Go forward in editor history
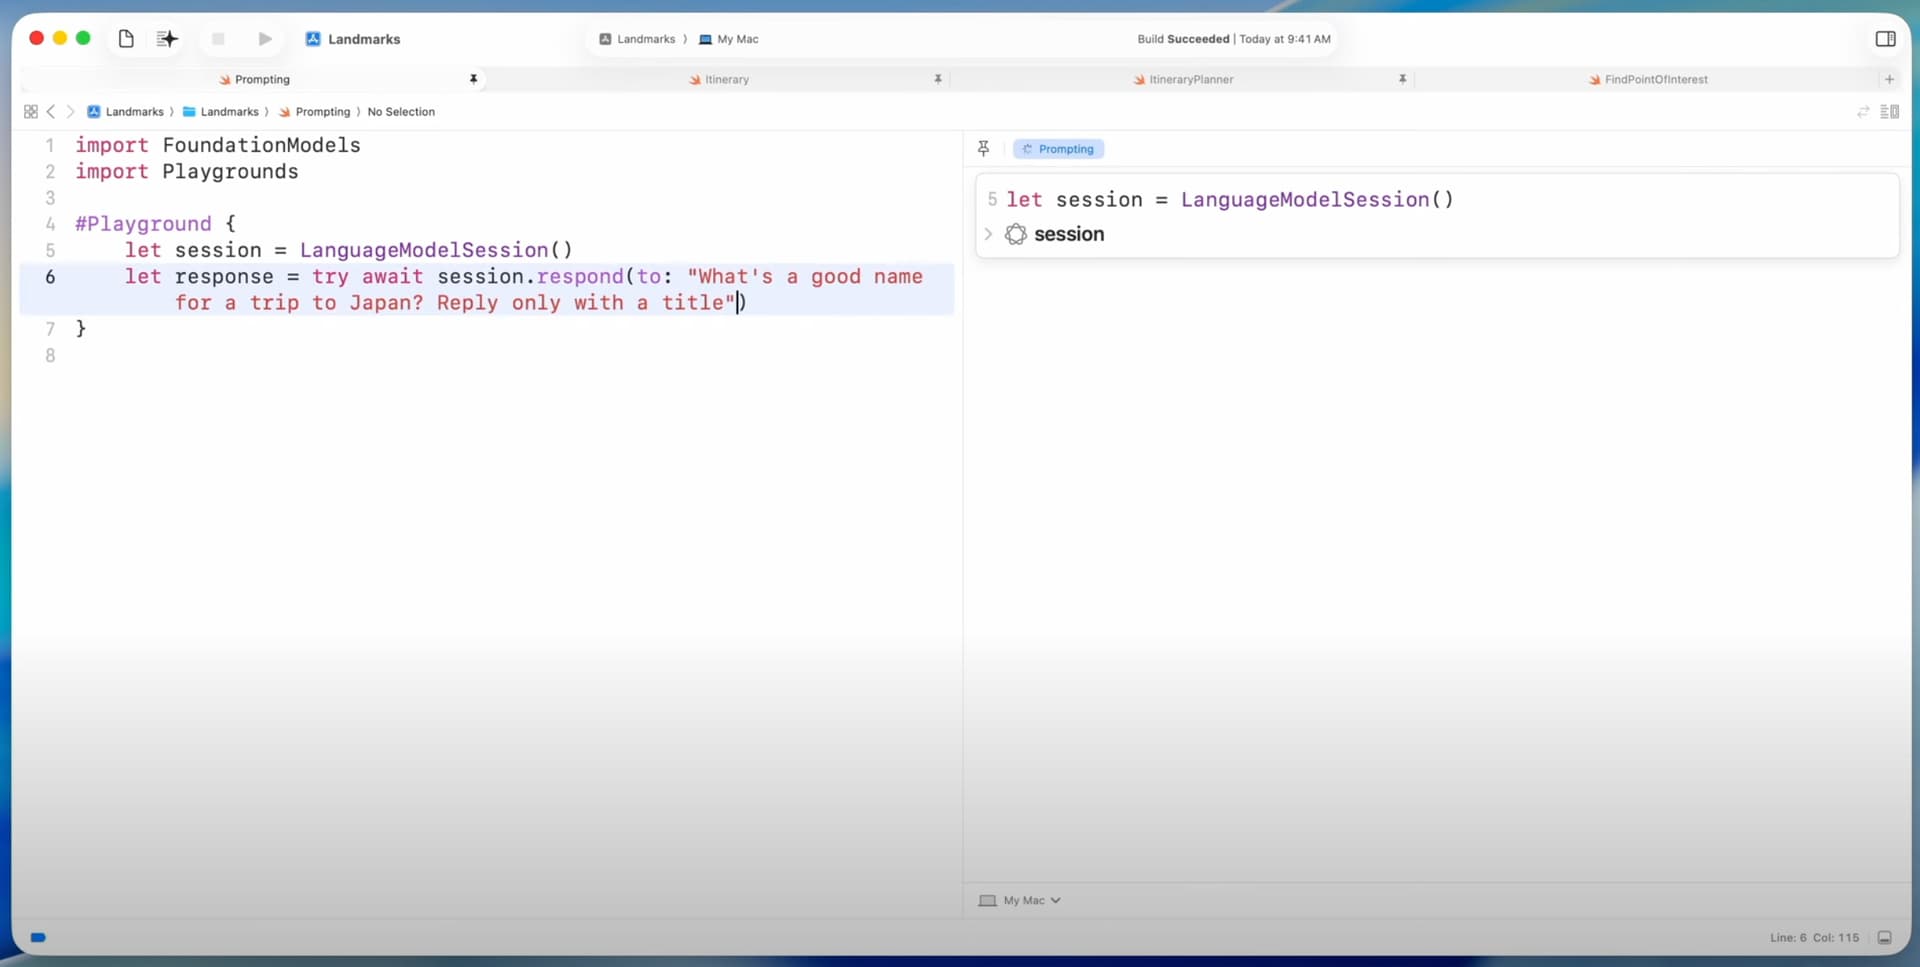This screenshot has height=967, width=1920. 70,112
